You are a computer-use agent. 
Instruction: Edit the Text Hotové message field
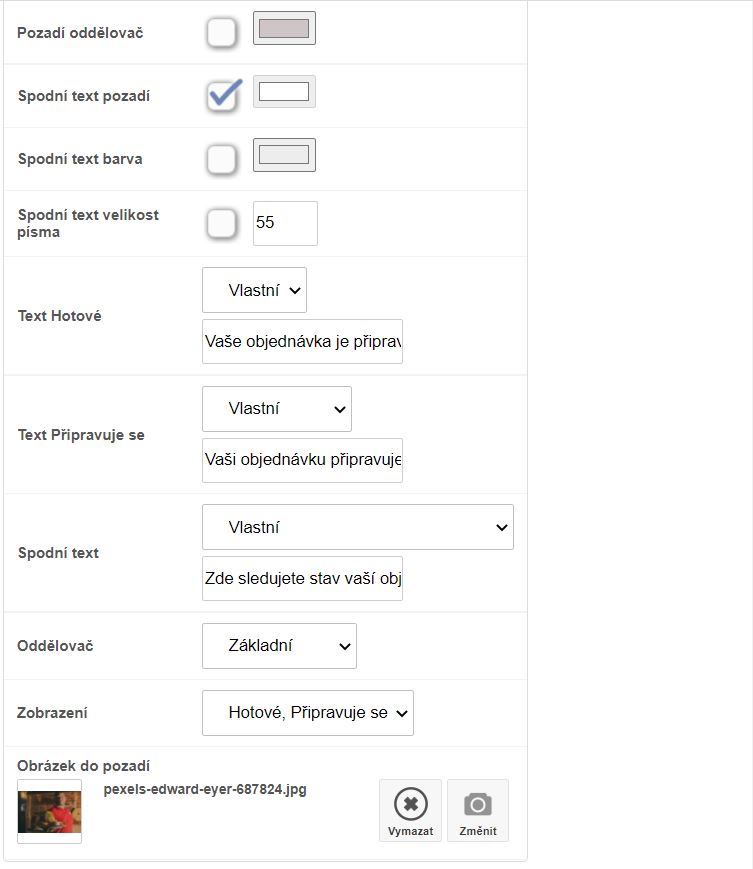302,342
